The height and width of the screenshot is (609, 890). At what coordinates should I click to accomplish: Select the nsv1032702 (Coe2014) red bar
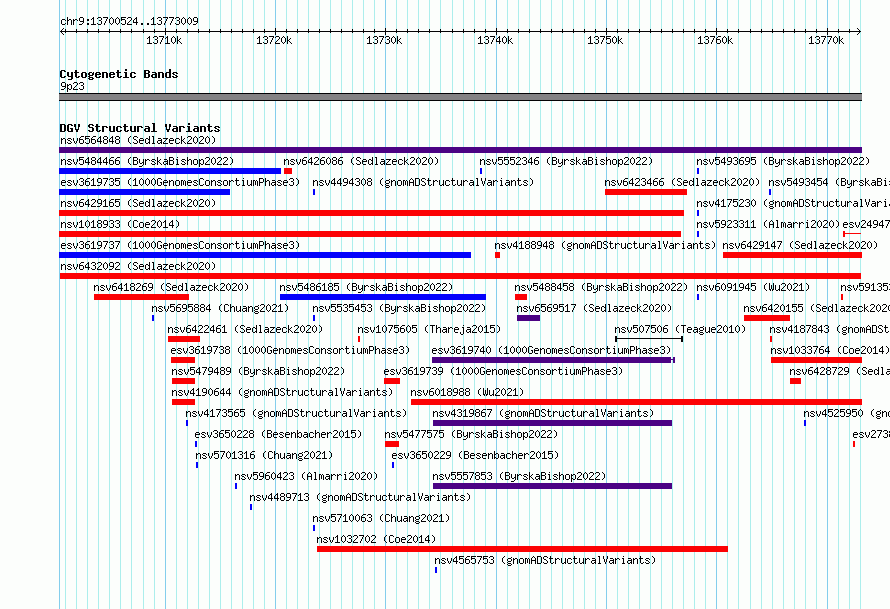[522, 549]
